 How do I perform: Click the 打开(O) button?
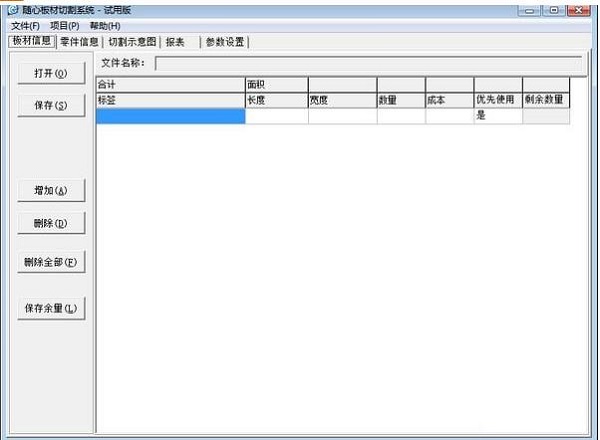pos(51,73)
